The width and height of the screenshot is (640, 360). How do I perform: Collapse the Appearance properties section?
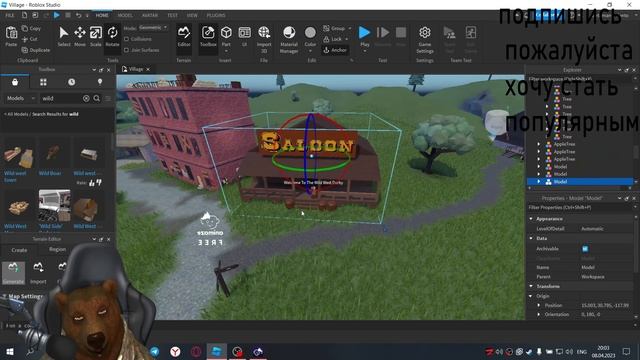pyautogui.click(x=531, y=219)
